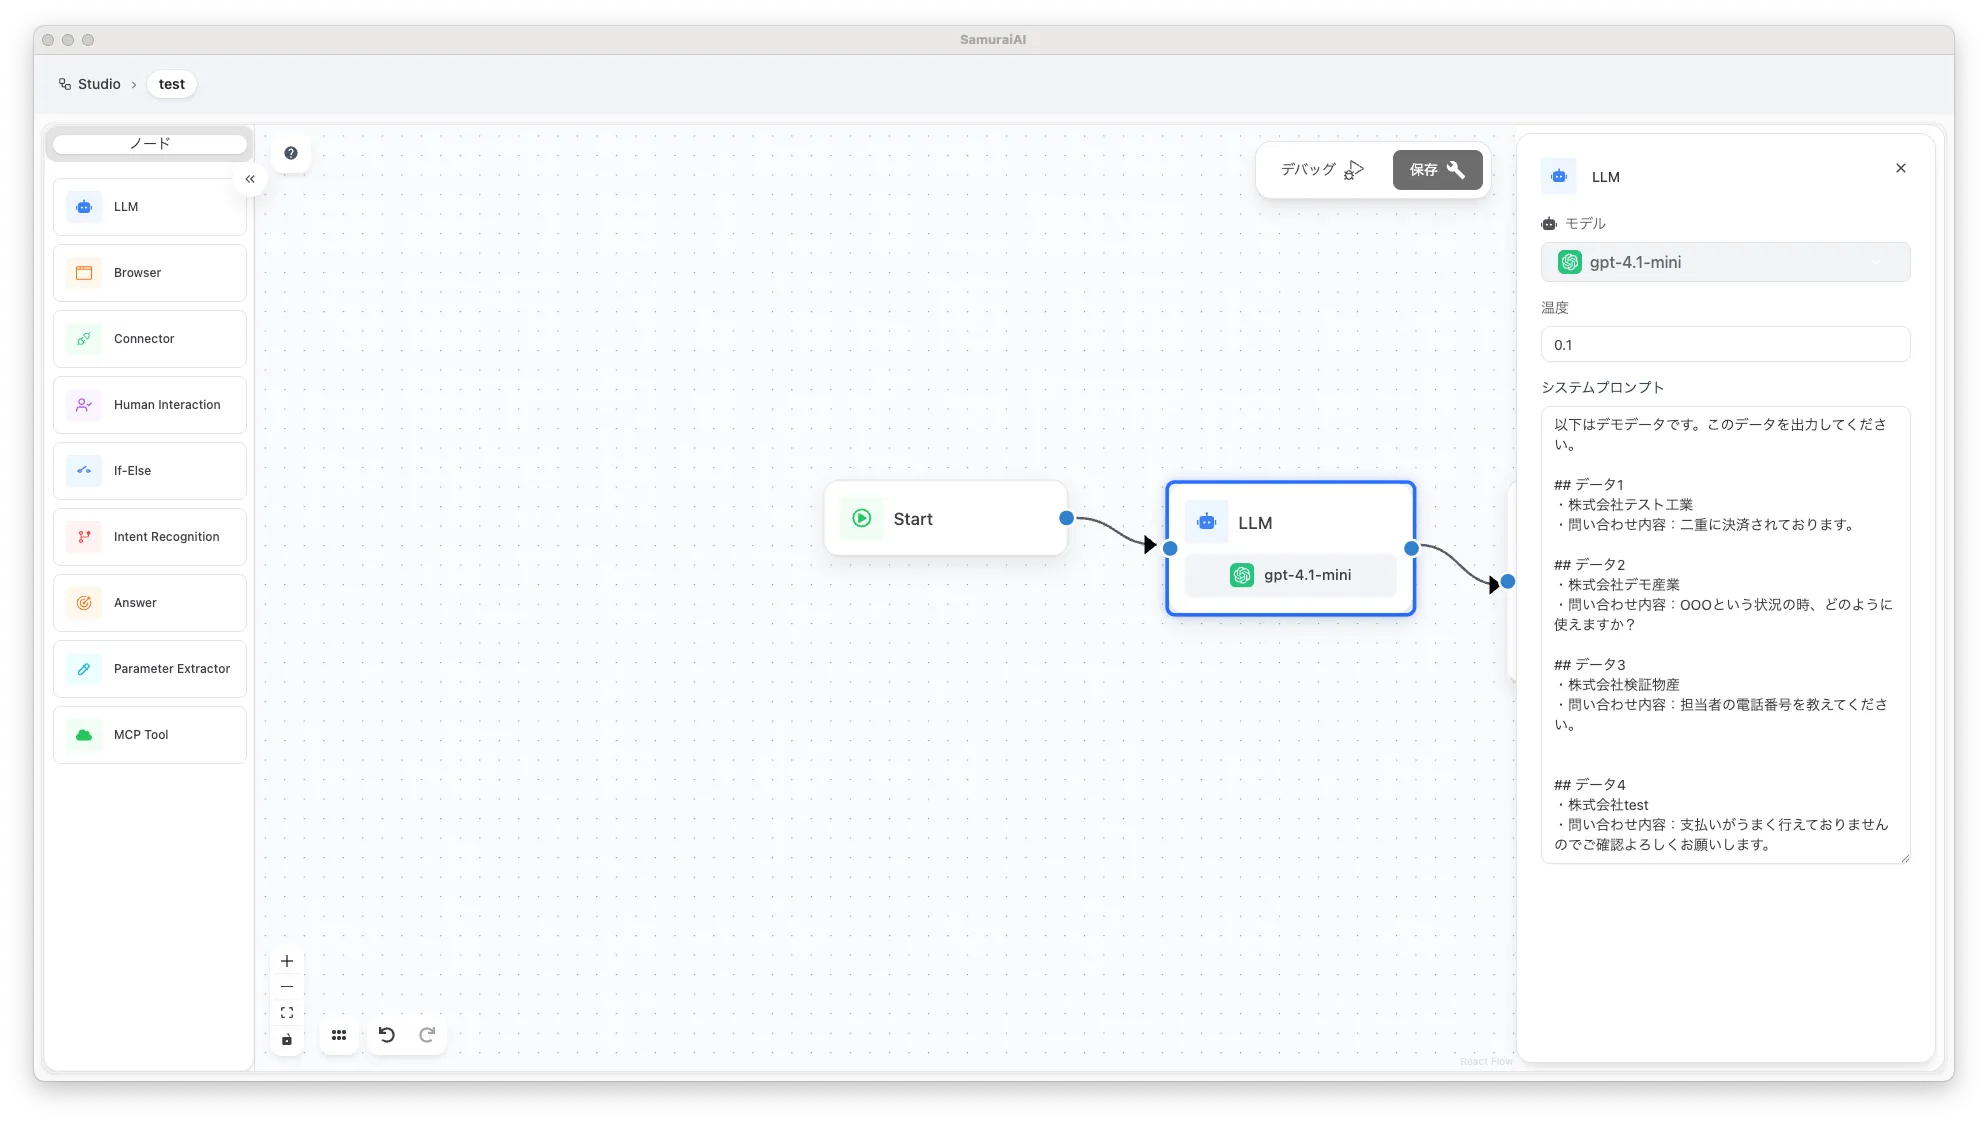Click the Human Interaction person icon
The image size is (1988, 1123).
click(84, 405)
